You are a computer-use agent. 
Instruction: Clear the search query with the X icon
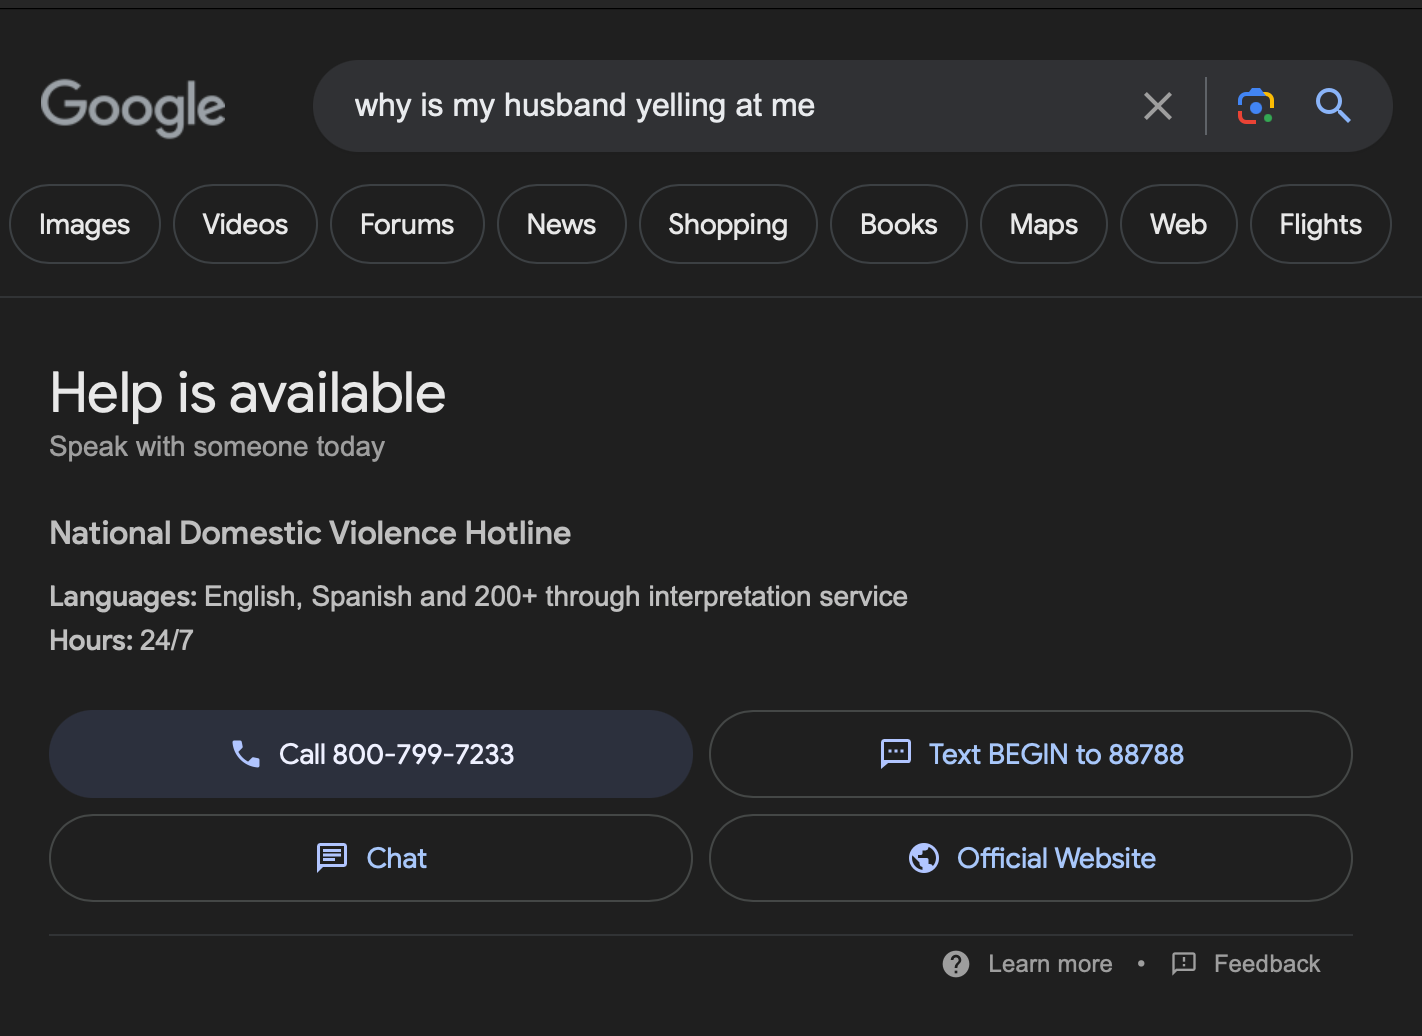point(1157,105)
